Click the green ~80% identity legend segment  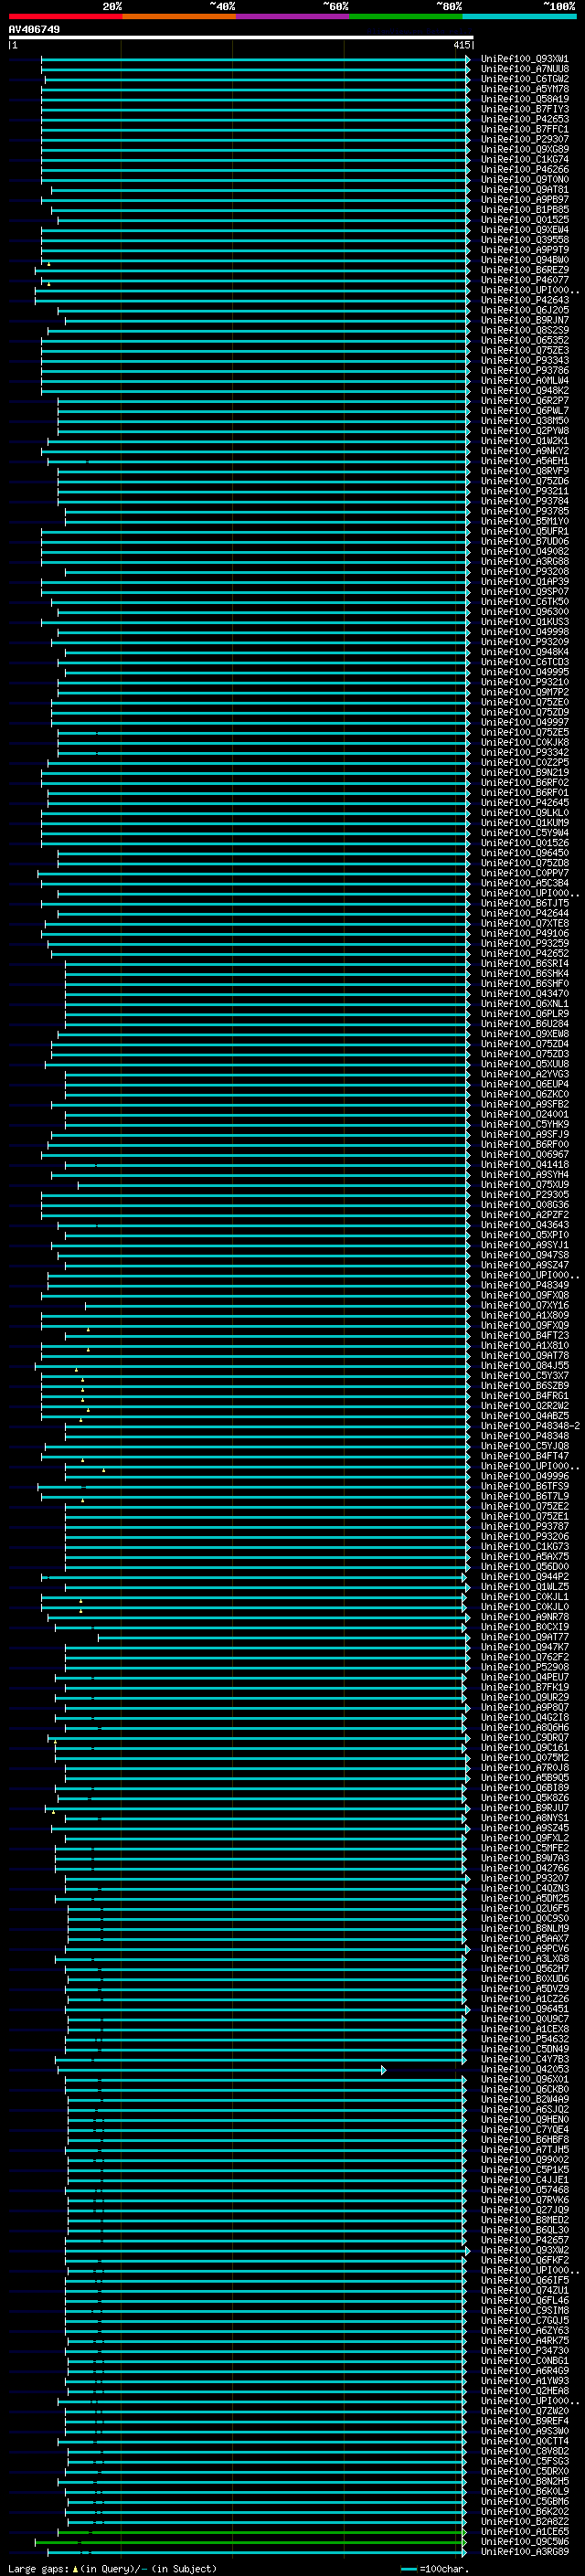pyautogui.click(x=406, y=17)
